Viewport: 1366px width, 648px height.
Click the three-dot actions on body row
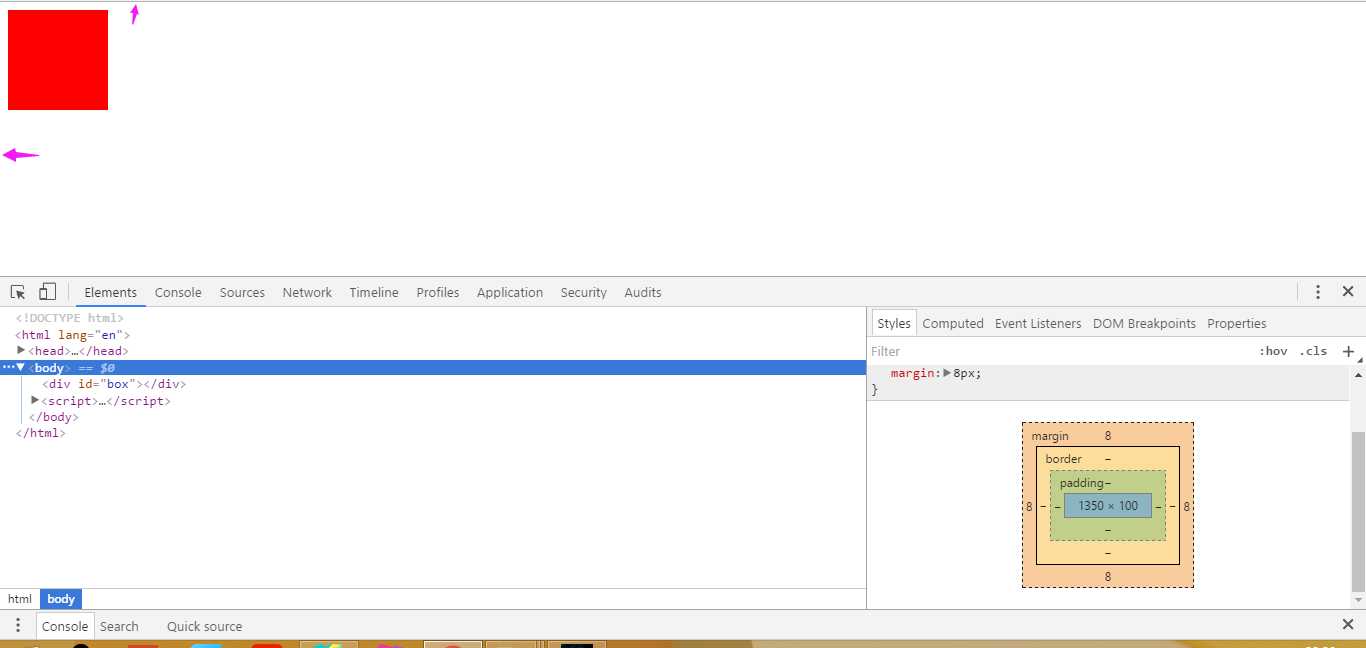point(7,367)
